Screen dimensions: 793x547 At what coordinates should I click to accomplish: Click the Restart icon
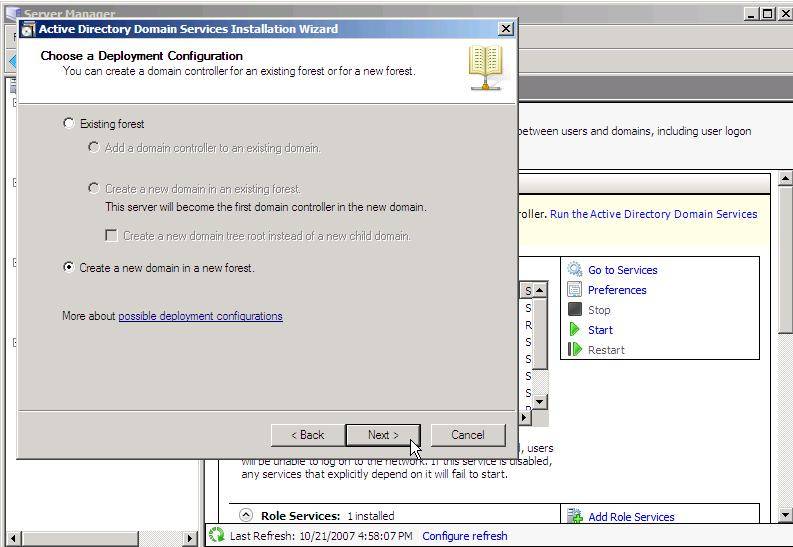[x=575, y=349]
